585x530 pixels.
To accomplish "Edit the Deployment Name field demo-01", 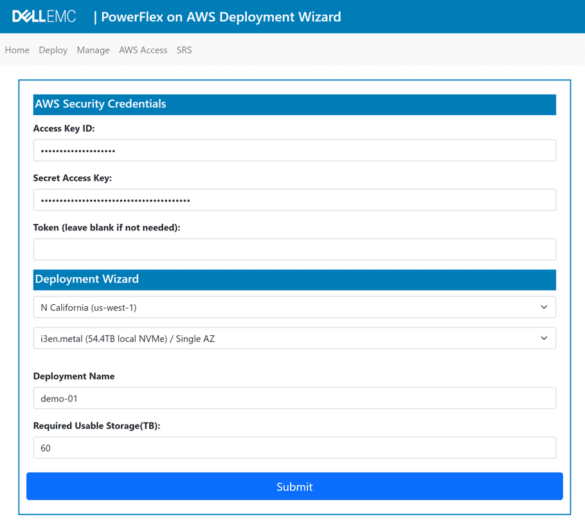I will pyautogui.click(x=294, y=398).
